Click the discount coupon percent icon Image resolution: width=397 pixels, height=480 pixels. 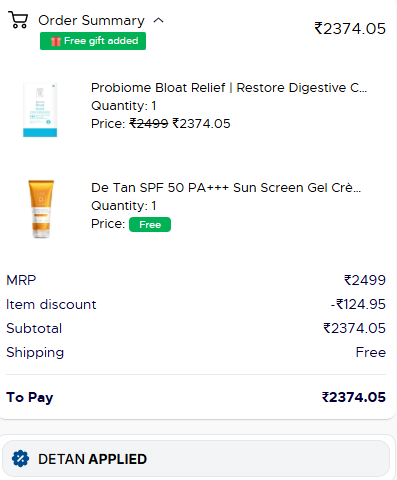[20, 459]
